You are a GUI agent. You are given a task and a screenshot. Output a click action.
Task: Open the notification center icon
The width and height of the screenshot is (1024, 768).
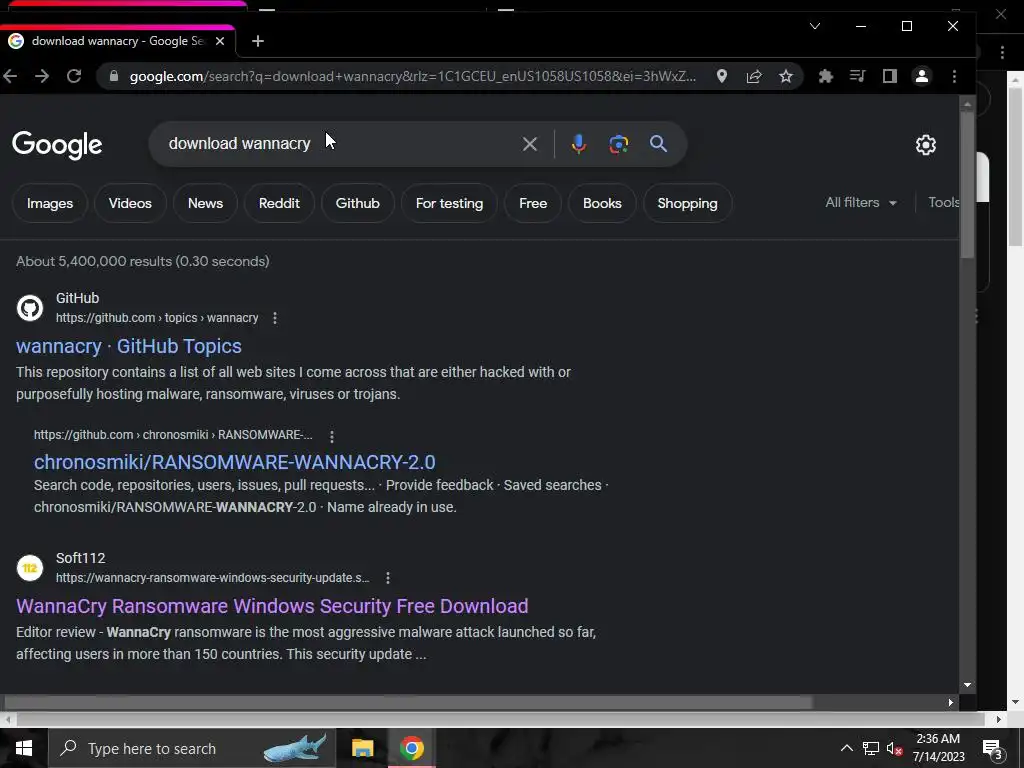[993, 748]
